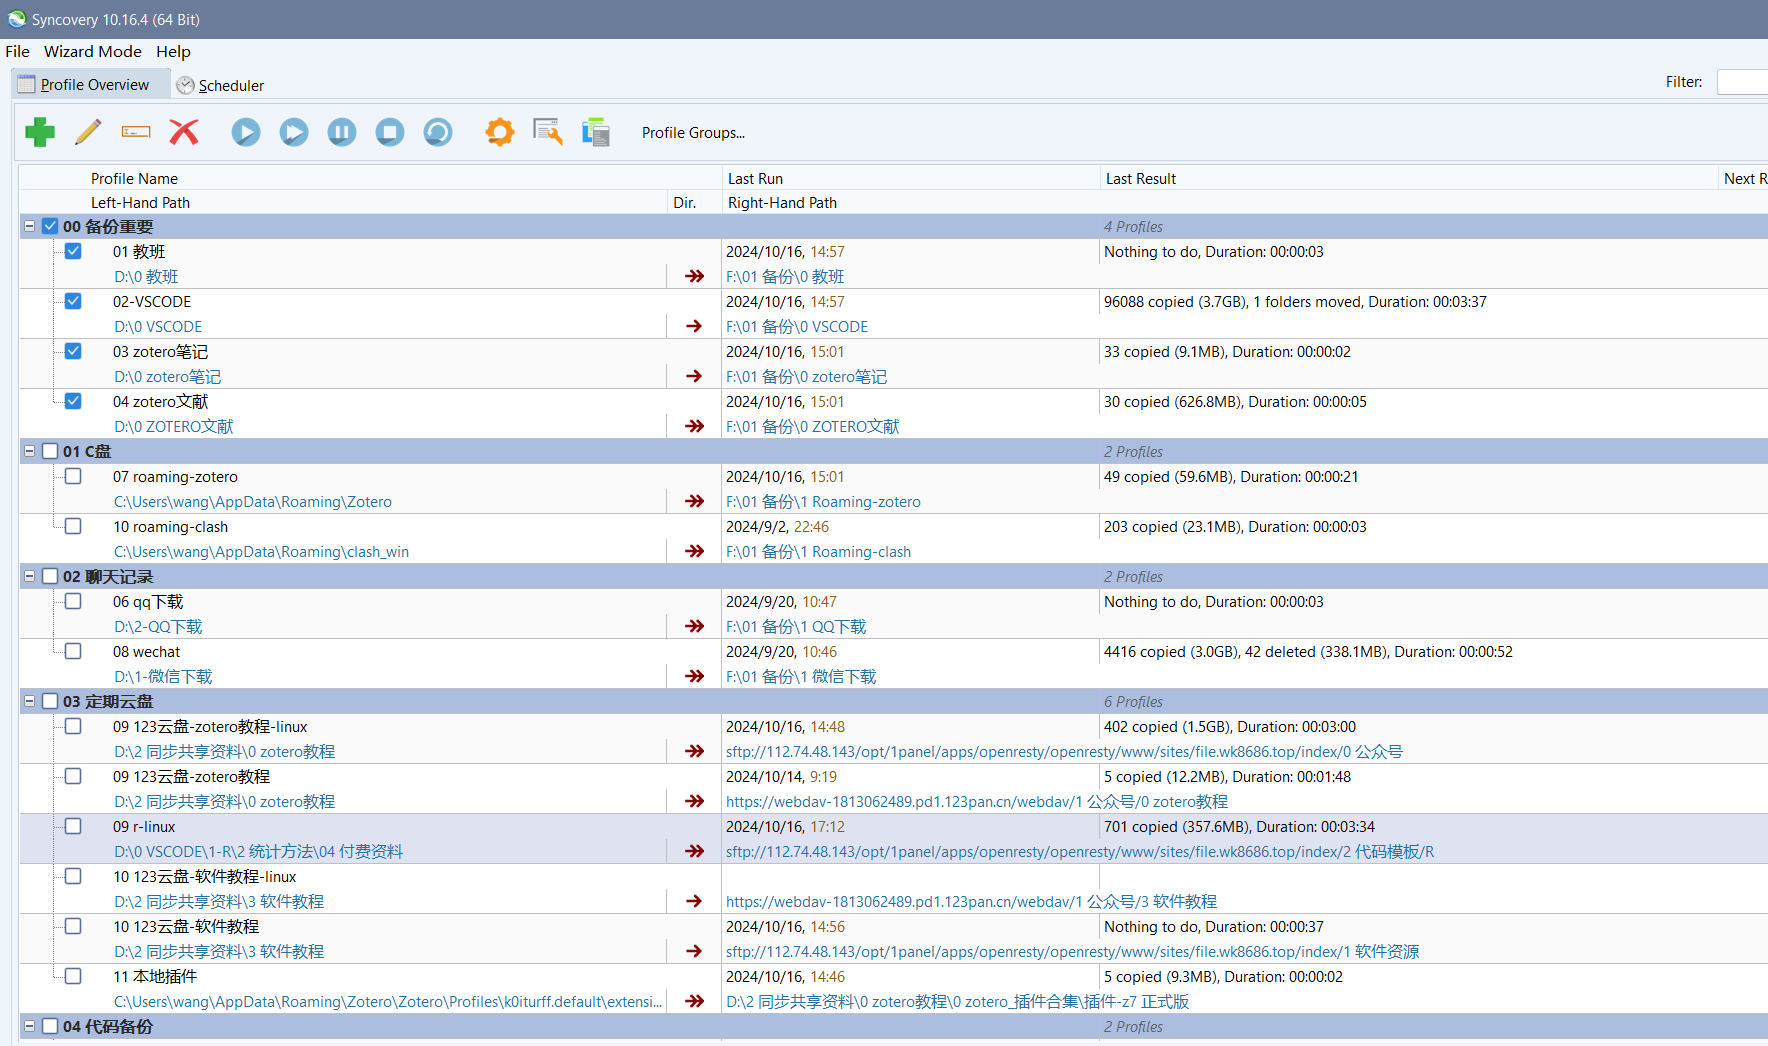This screenshot has height=1046, width=1768.
Task: Collapse the 01 C盘 group
Action: [x=29, y=451]
